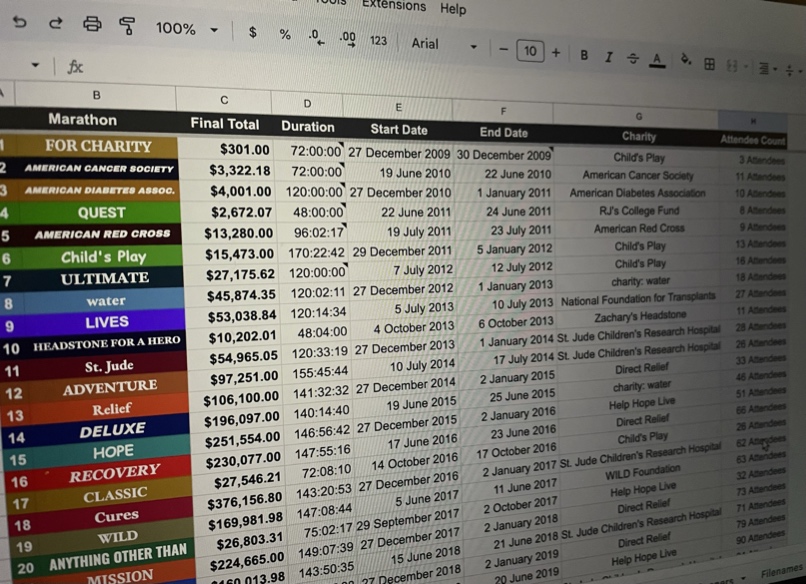Print the spreadsheet using printer icon
806x584 pixels.
coord(92,24)
